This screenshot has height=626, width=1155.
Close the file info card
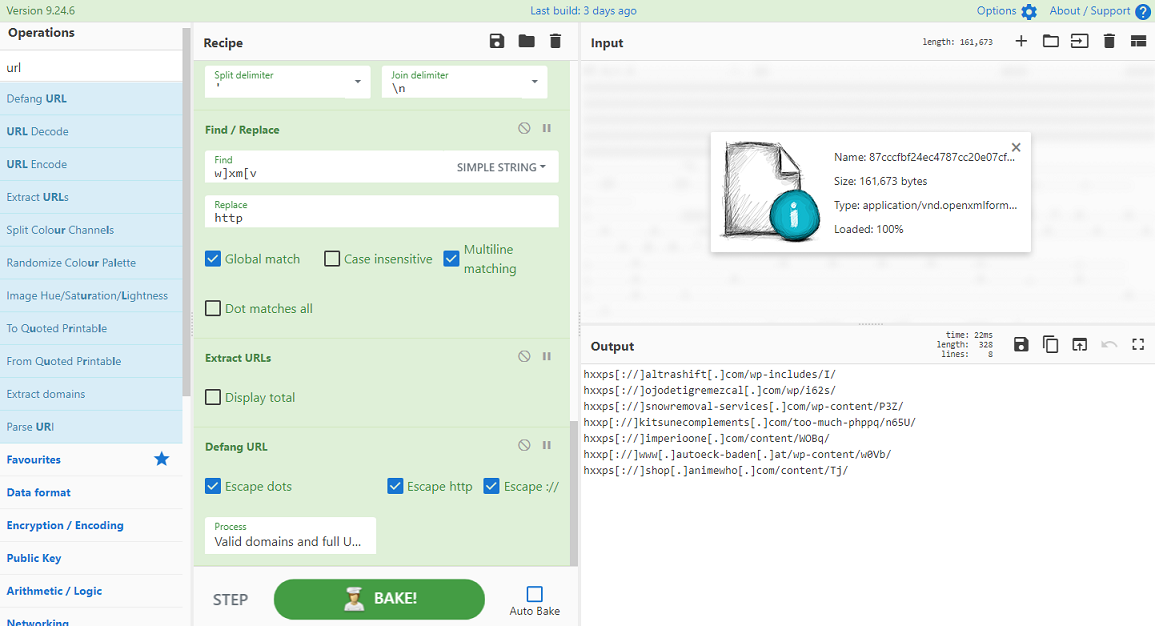click(1017, 147)
